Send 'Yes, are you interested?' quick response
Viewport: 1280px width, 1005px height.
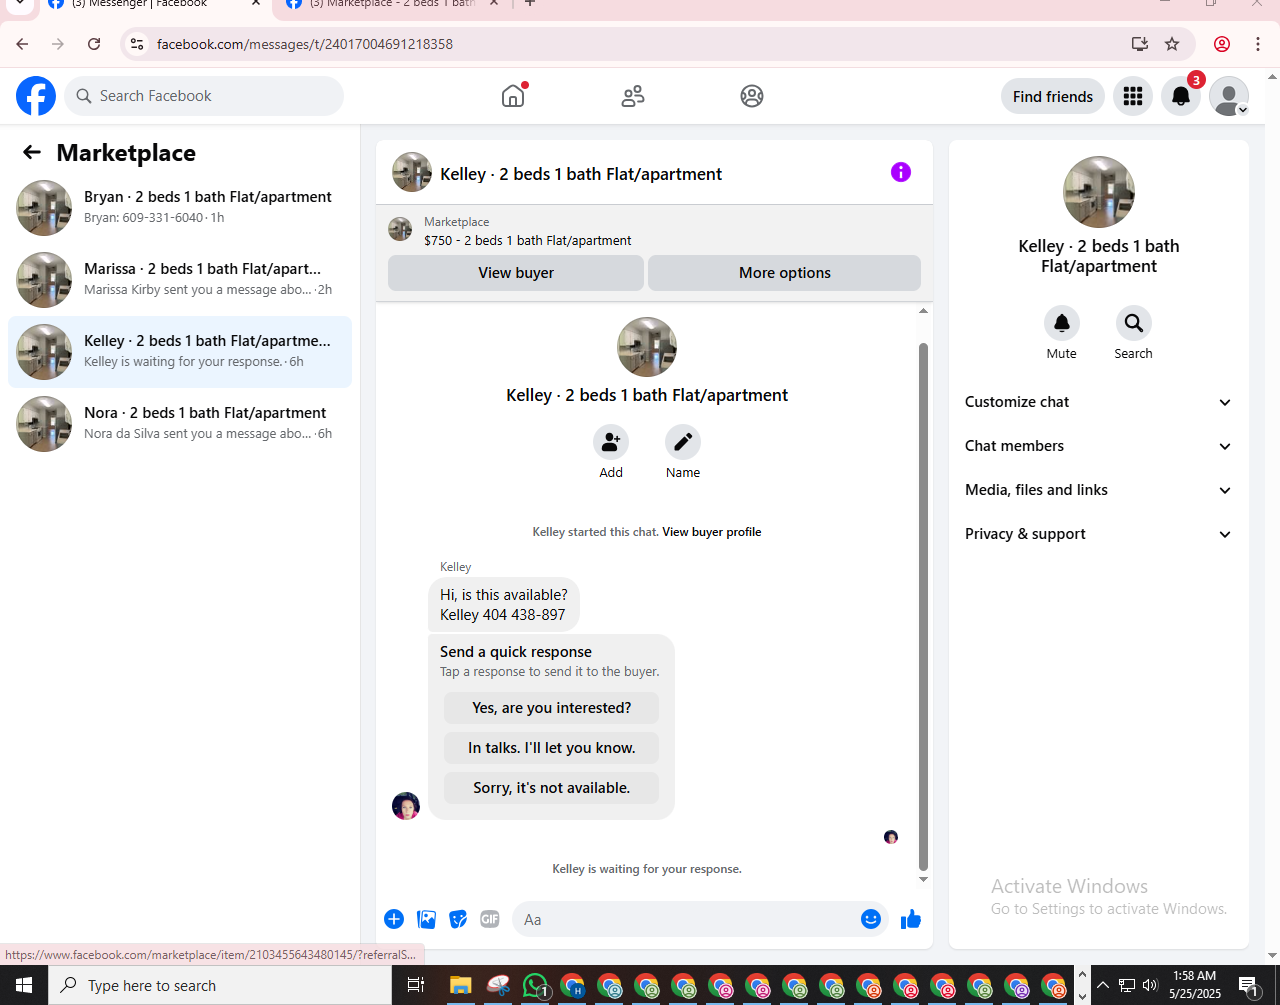coord(552,708)
